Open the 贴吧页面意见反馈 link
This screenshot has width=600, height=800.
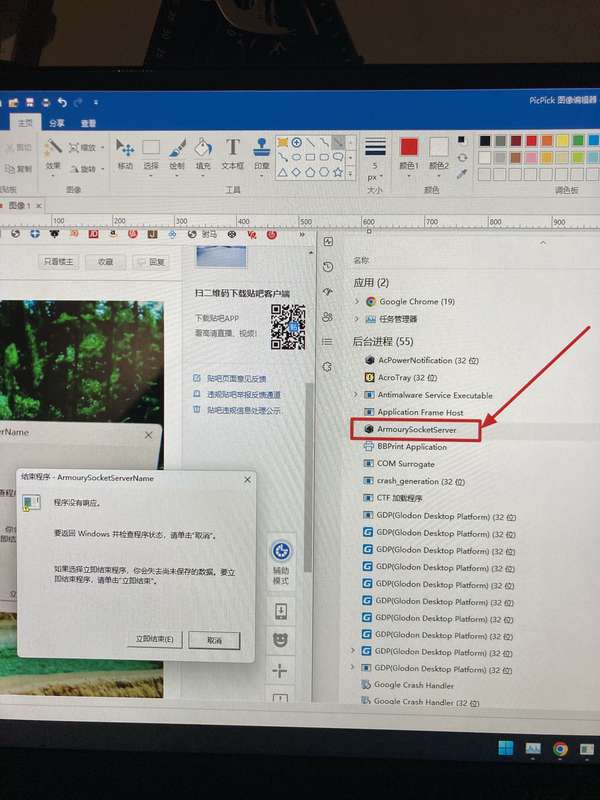pos(236,379)
